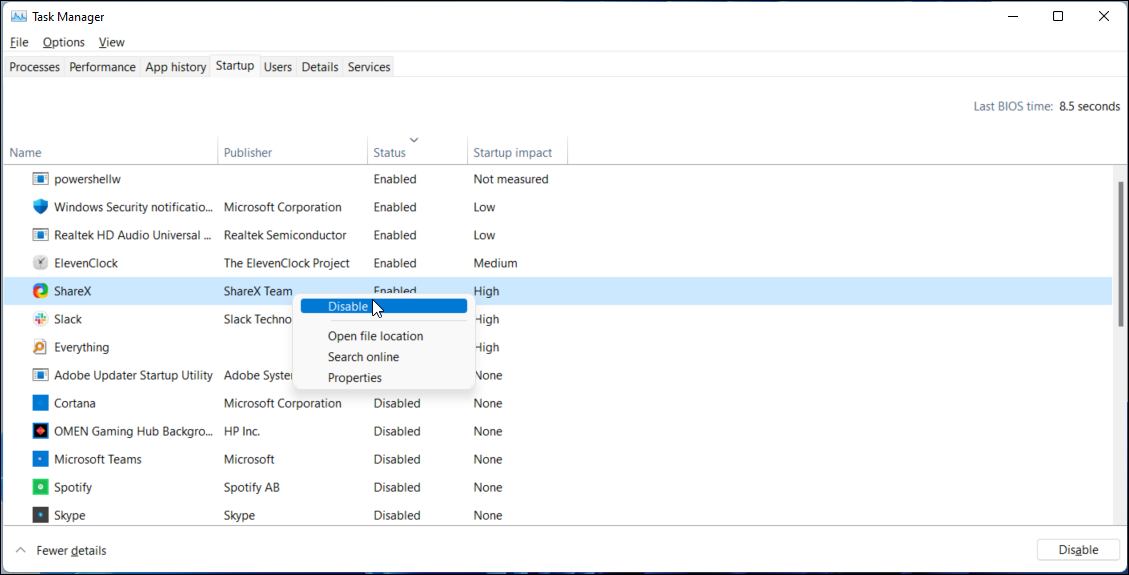Click HP Inc. publisher cell
1129x575 pixels.
(242, 432)
